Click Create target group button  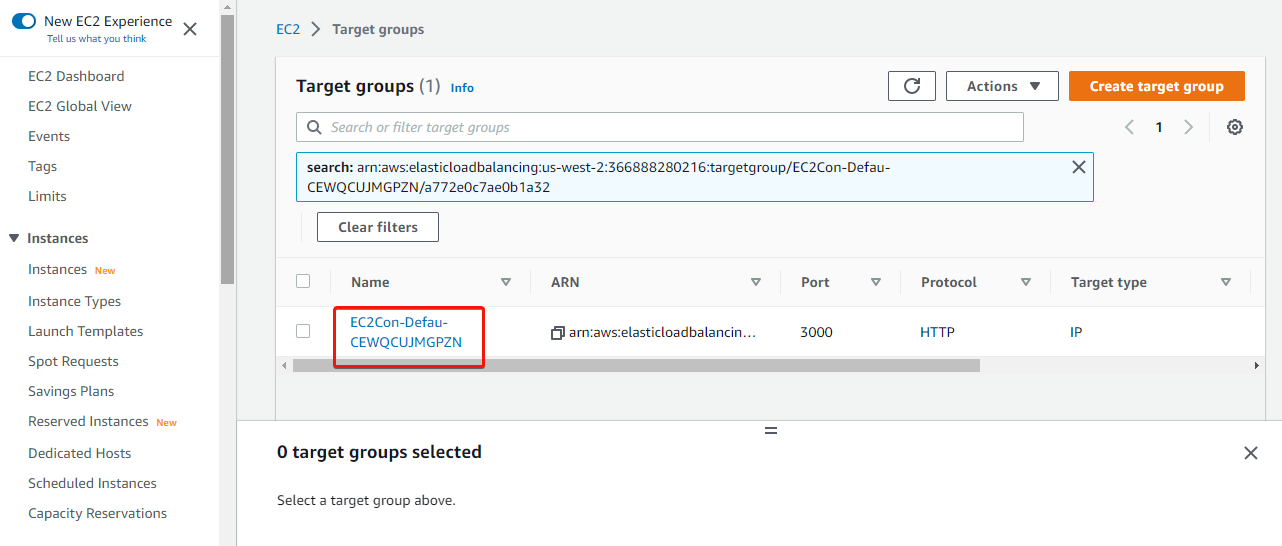[1157, 86]
